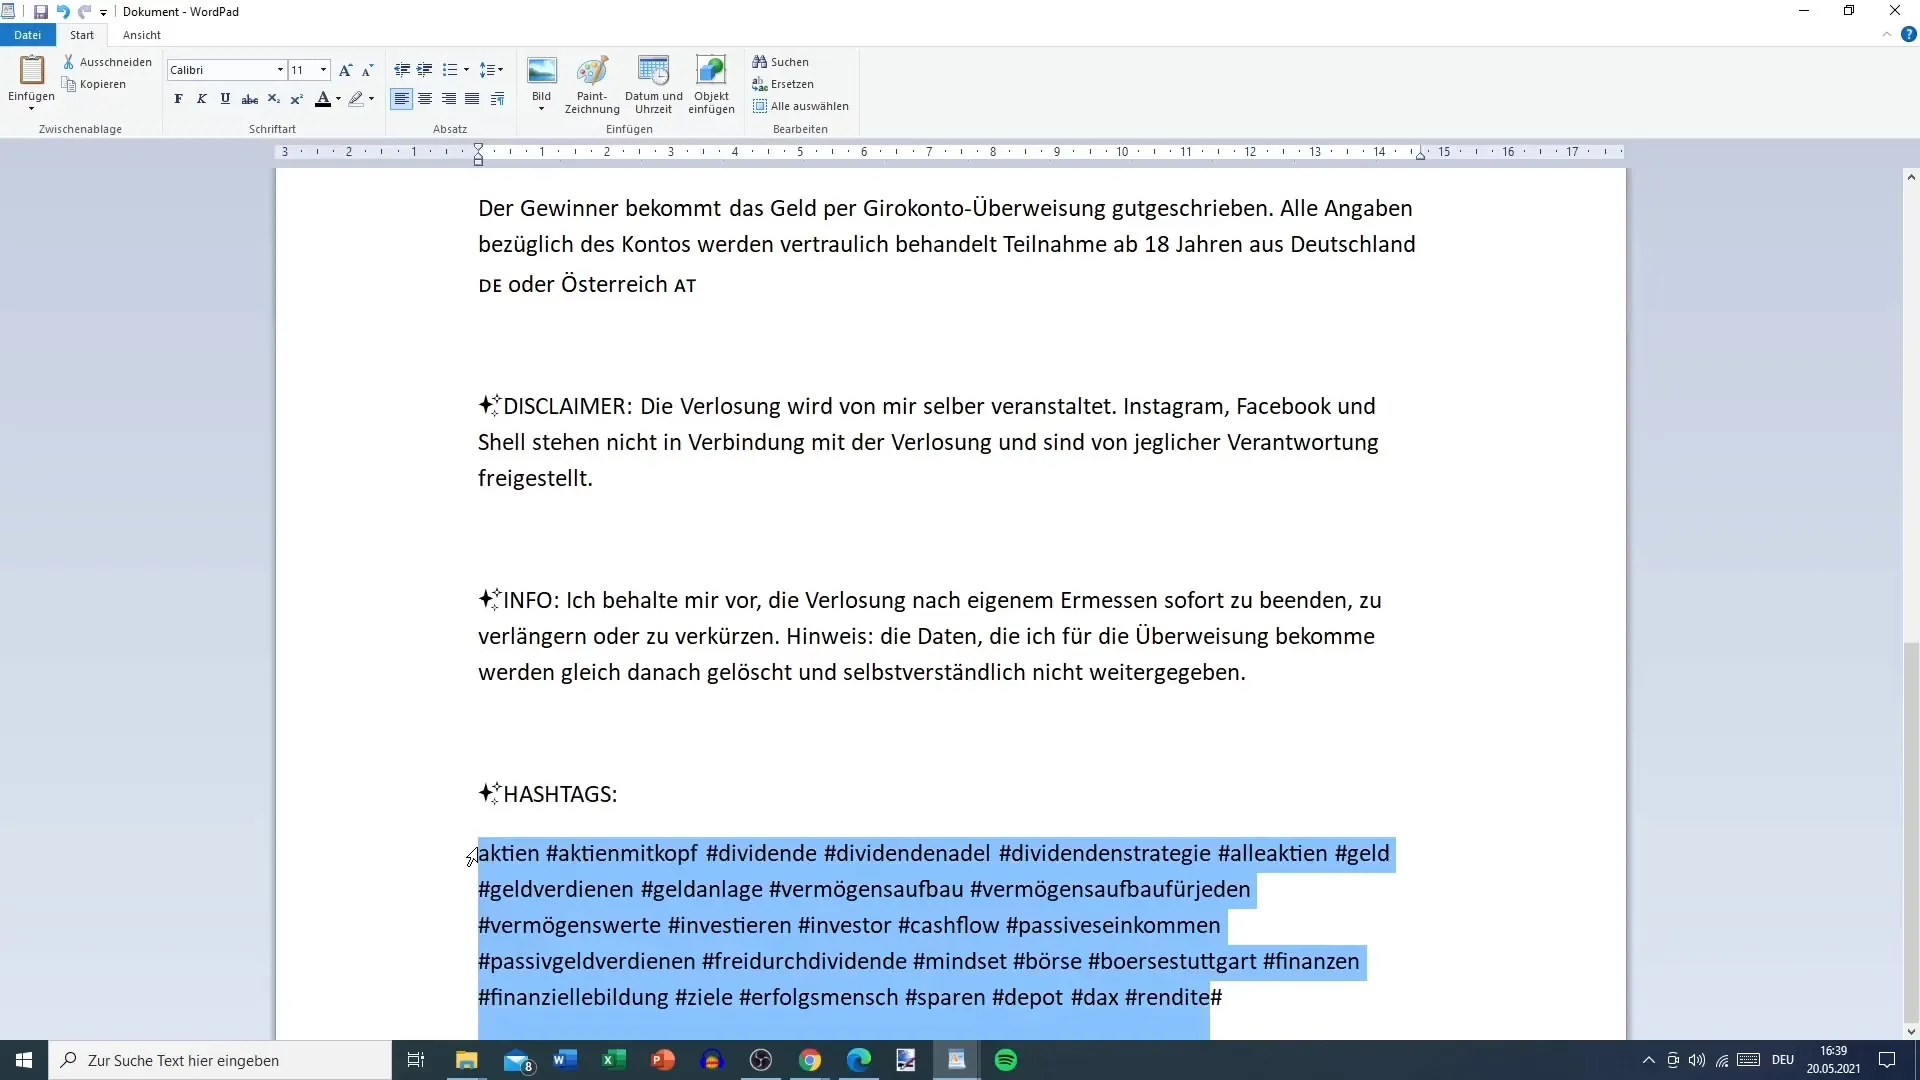Cut selection with Ausschneiden

pos(107,62)
